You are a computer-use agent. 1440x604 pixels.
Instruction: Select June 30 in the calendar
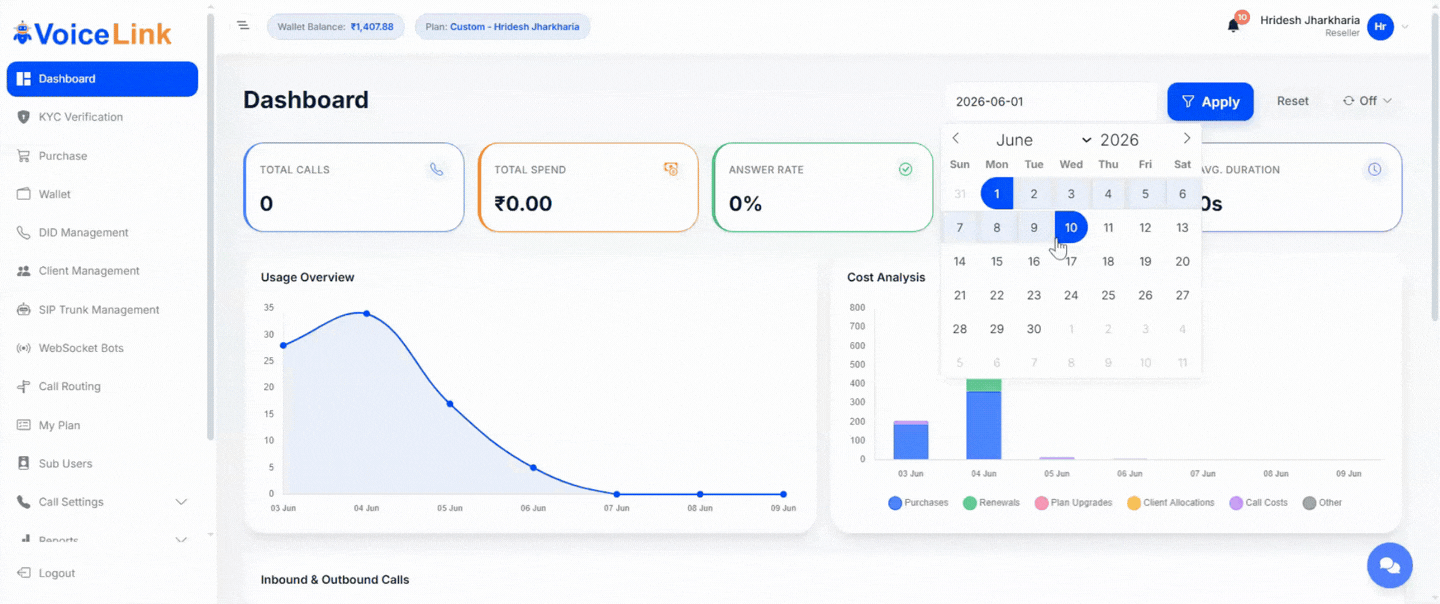coord(1034,329)
